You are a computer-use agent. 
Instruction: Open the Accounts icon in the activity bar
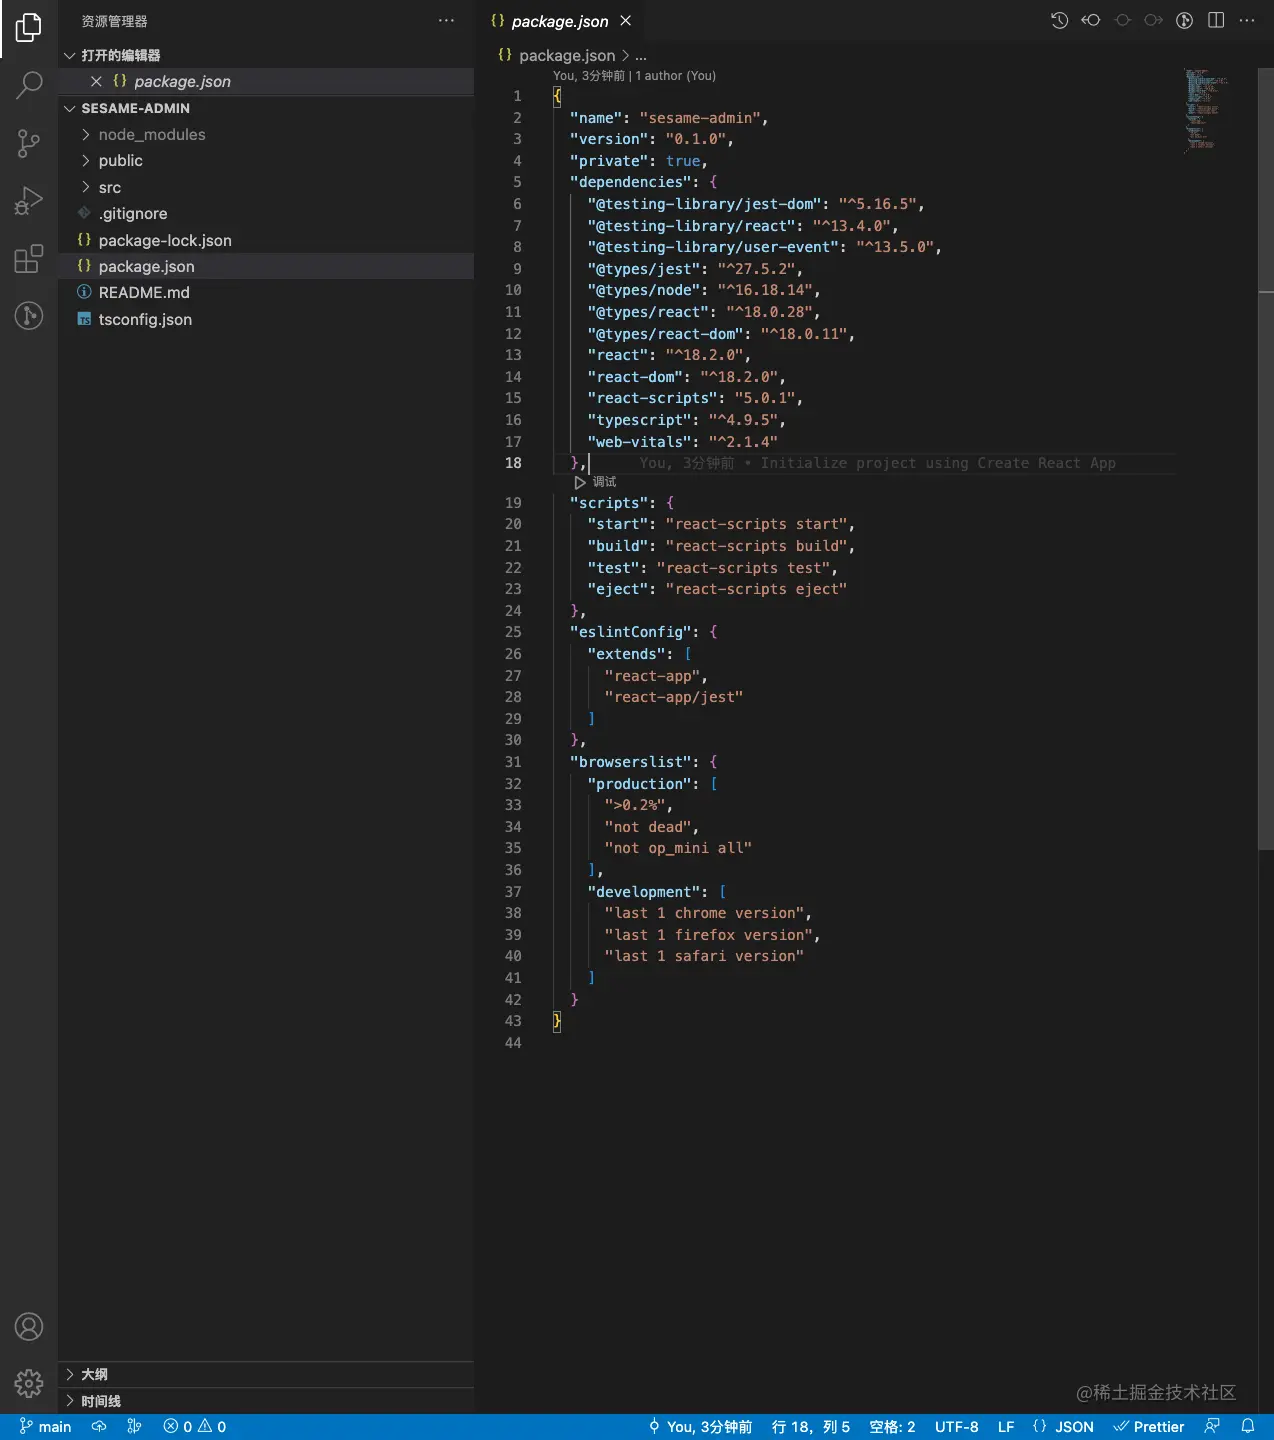pos(28,1327)
